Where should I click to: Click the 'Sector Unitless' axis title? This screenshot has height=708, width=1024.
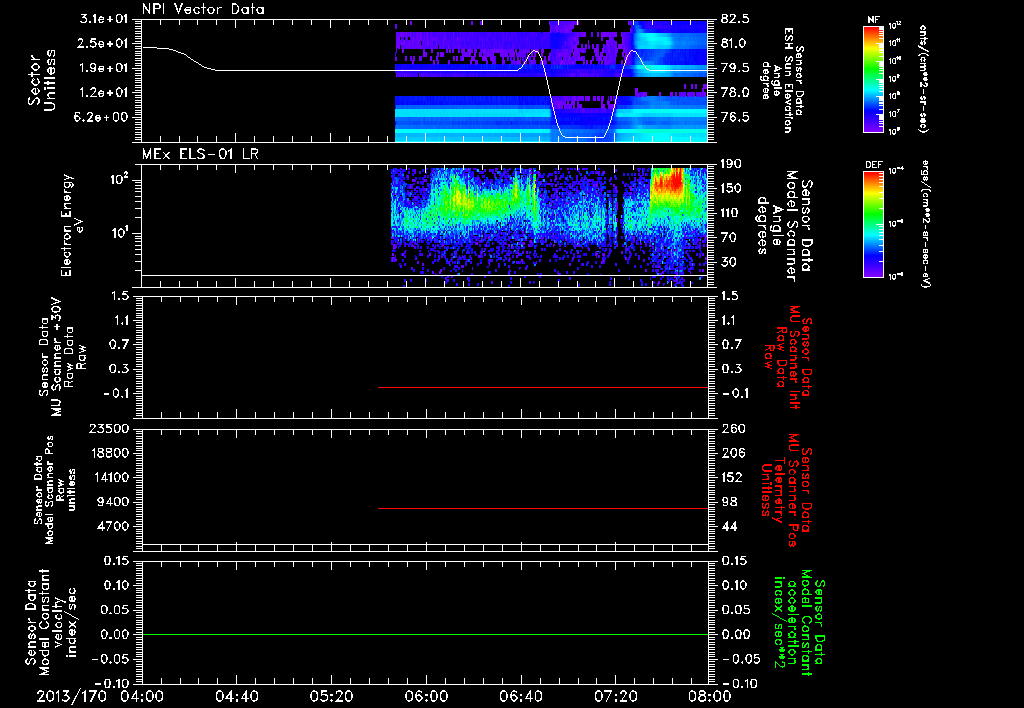(41, 80)
